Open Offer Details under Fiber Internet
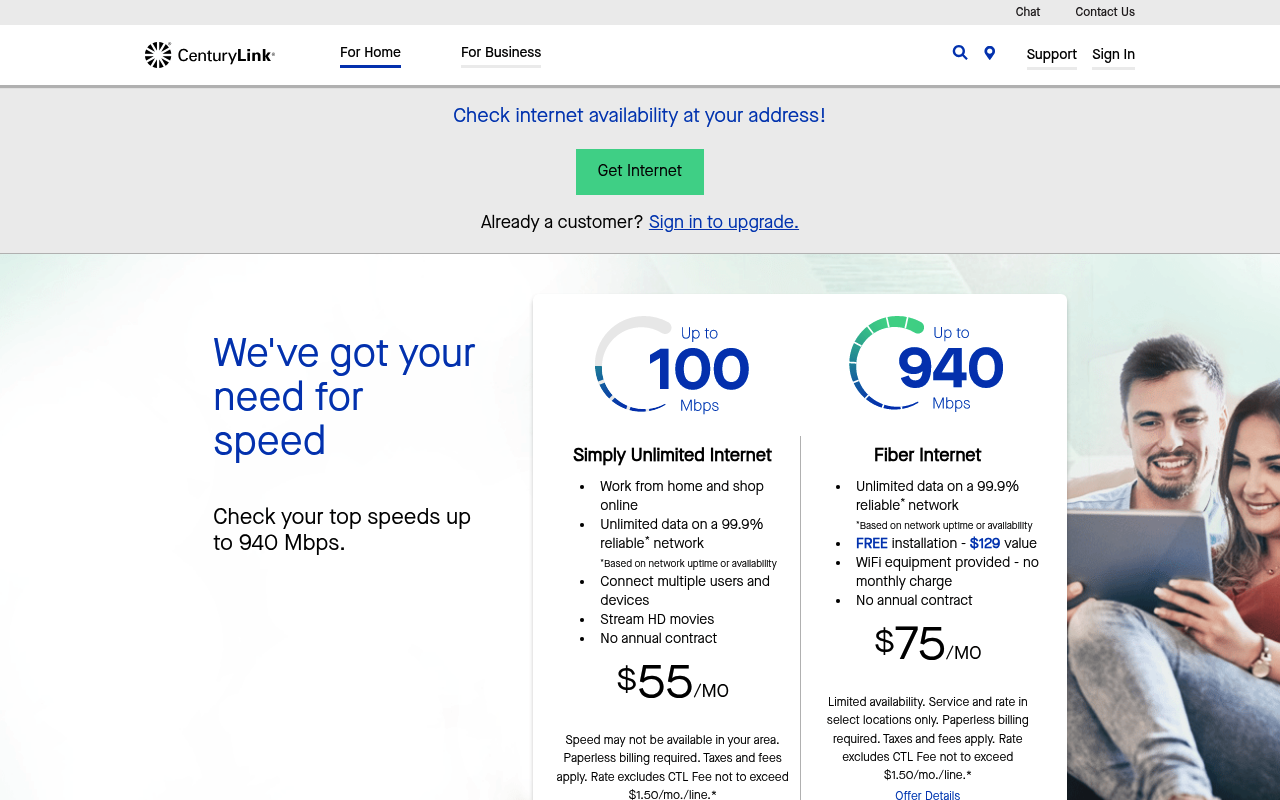Screen dimensions: 1280x800 point(928,795)
